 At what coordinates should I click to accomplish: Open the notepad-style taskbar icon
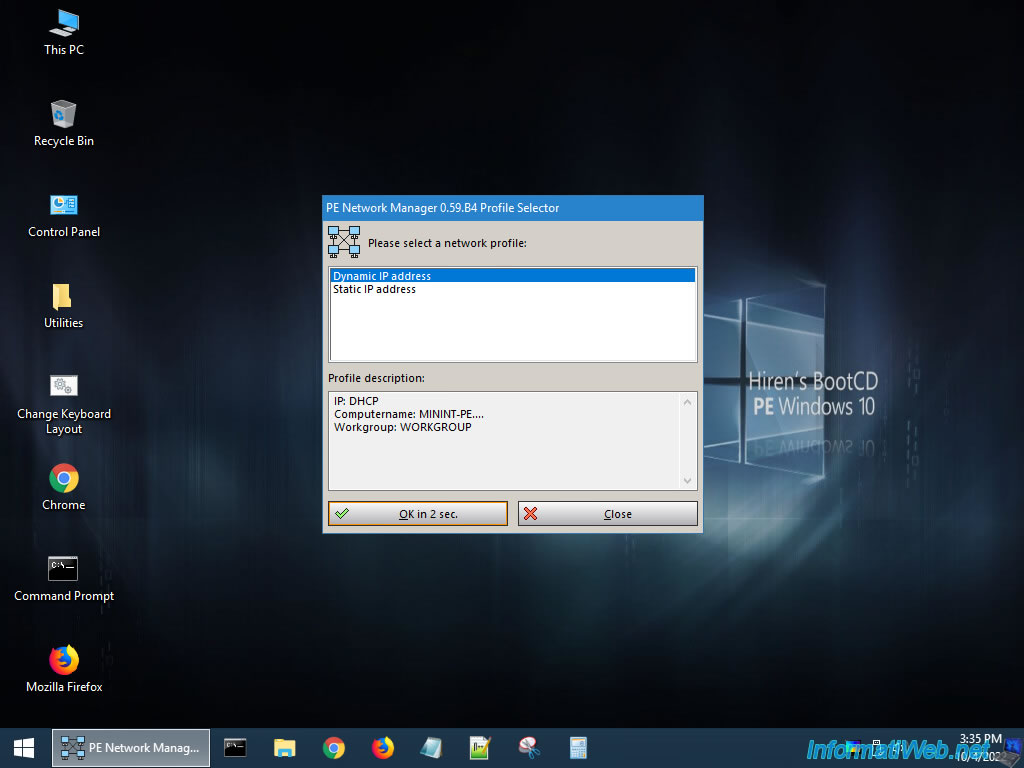click(x=431, y=748)
